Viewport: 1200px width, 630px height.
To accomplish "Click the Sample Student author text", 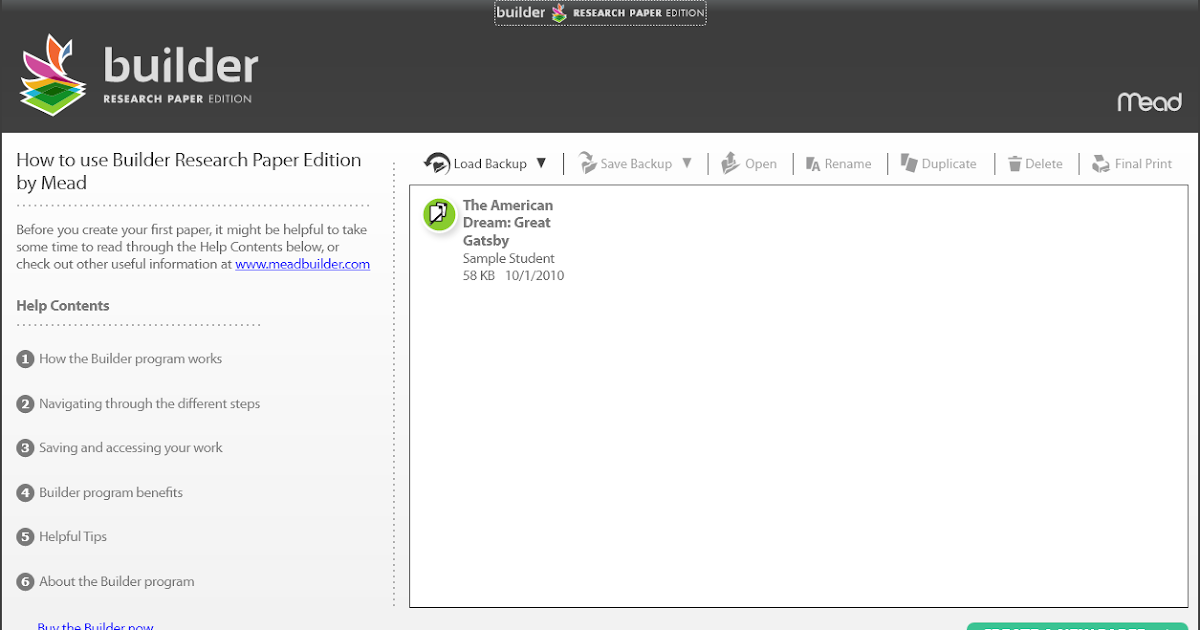I will pos(508,259).
